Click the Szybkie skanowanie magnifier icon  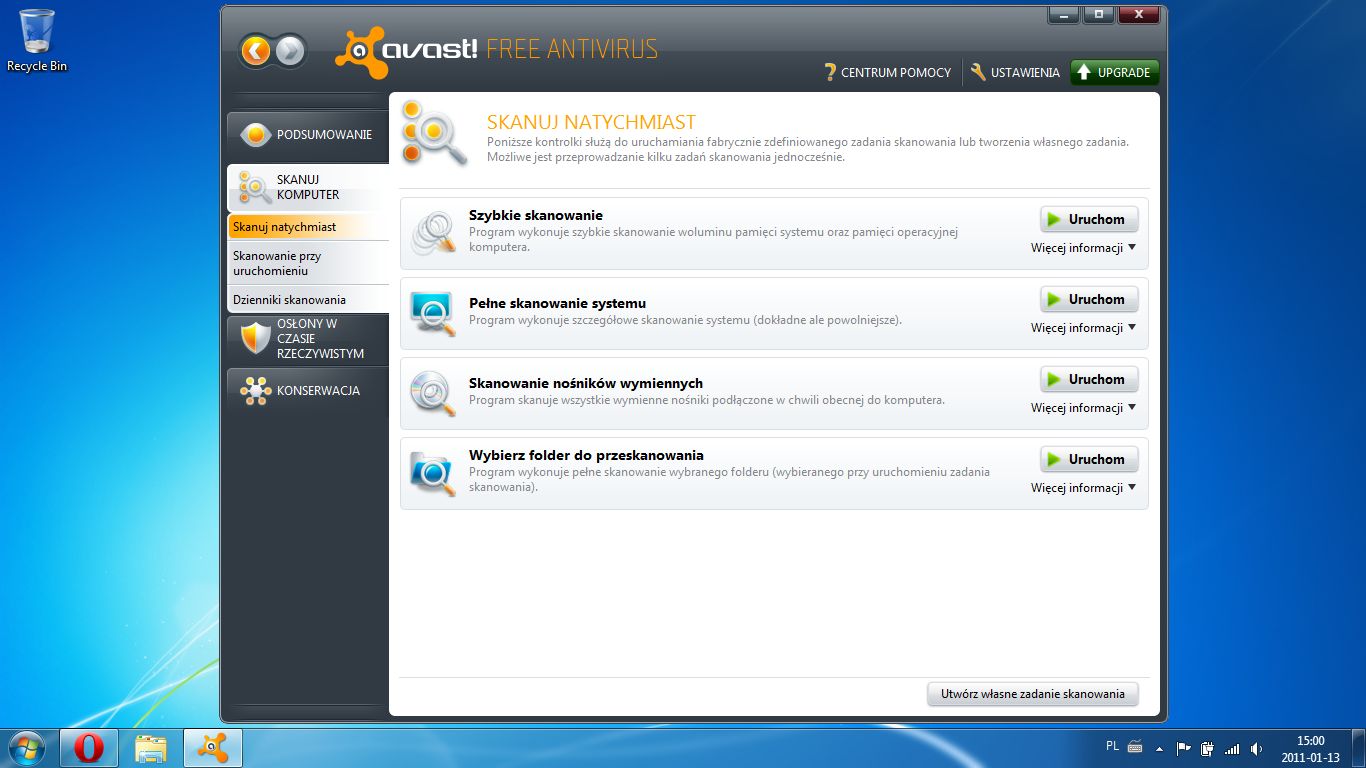(433, 233)
